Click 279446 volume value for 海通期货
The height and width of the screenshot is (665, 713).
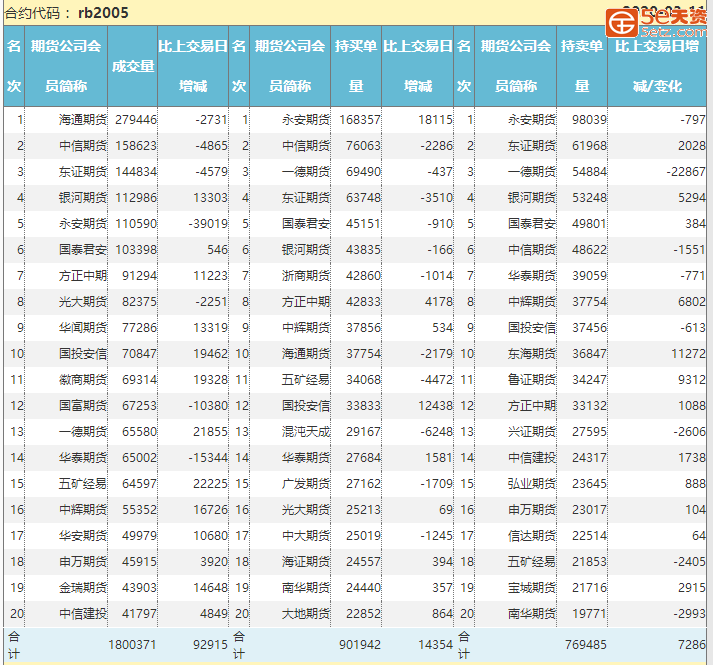pyautogui.click(x=136, y=120)
